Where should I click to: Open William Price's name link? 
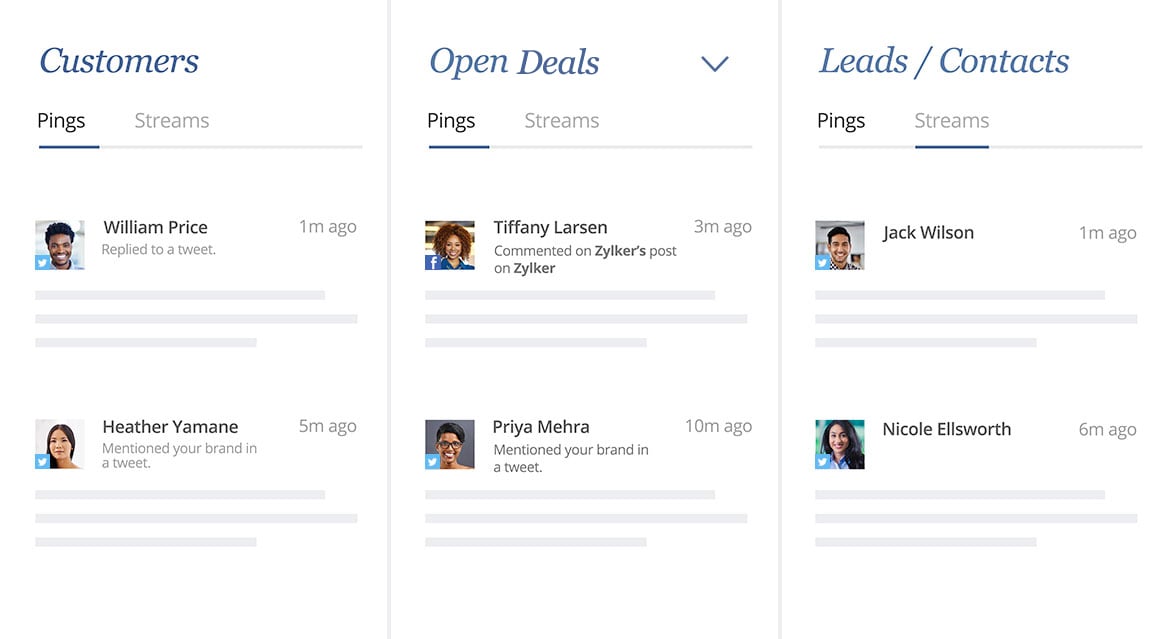pos(155,227)
